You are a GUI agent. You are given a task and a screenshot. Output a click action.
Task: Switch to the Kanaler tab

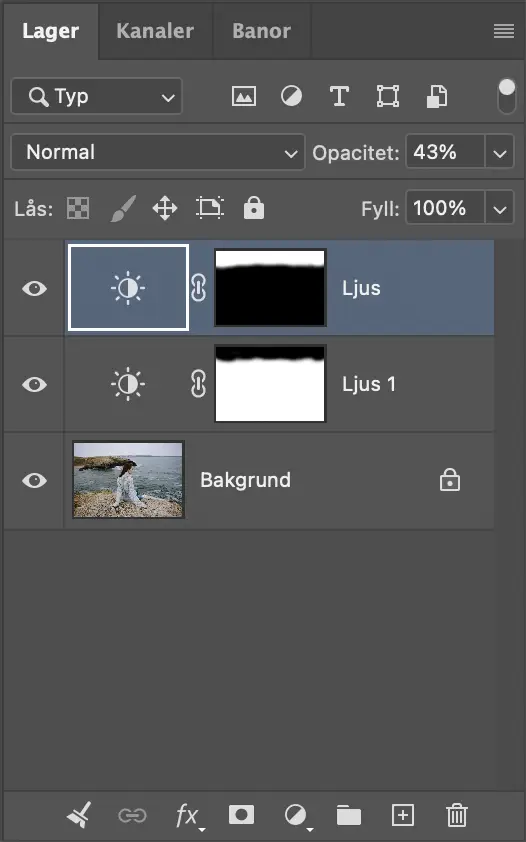(155, 31)
